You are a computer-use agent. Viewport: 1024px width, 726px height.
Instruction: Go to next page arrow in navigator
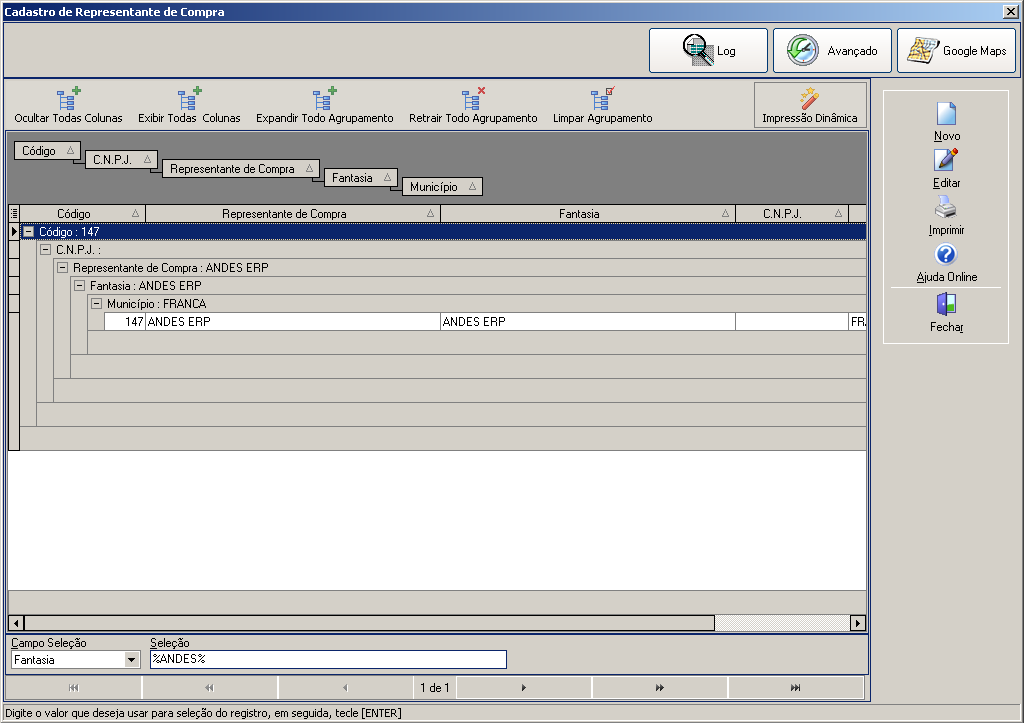tap(524, 687)
